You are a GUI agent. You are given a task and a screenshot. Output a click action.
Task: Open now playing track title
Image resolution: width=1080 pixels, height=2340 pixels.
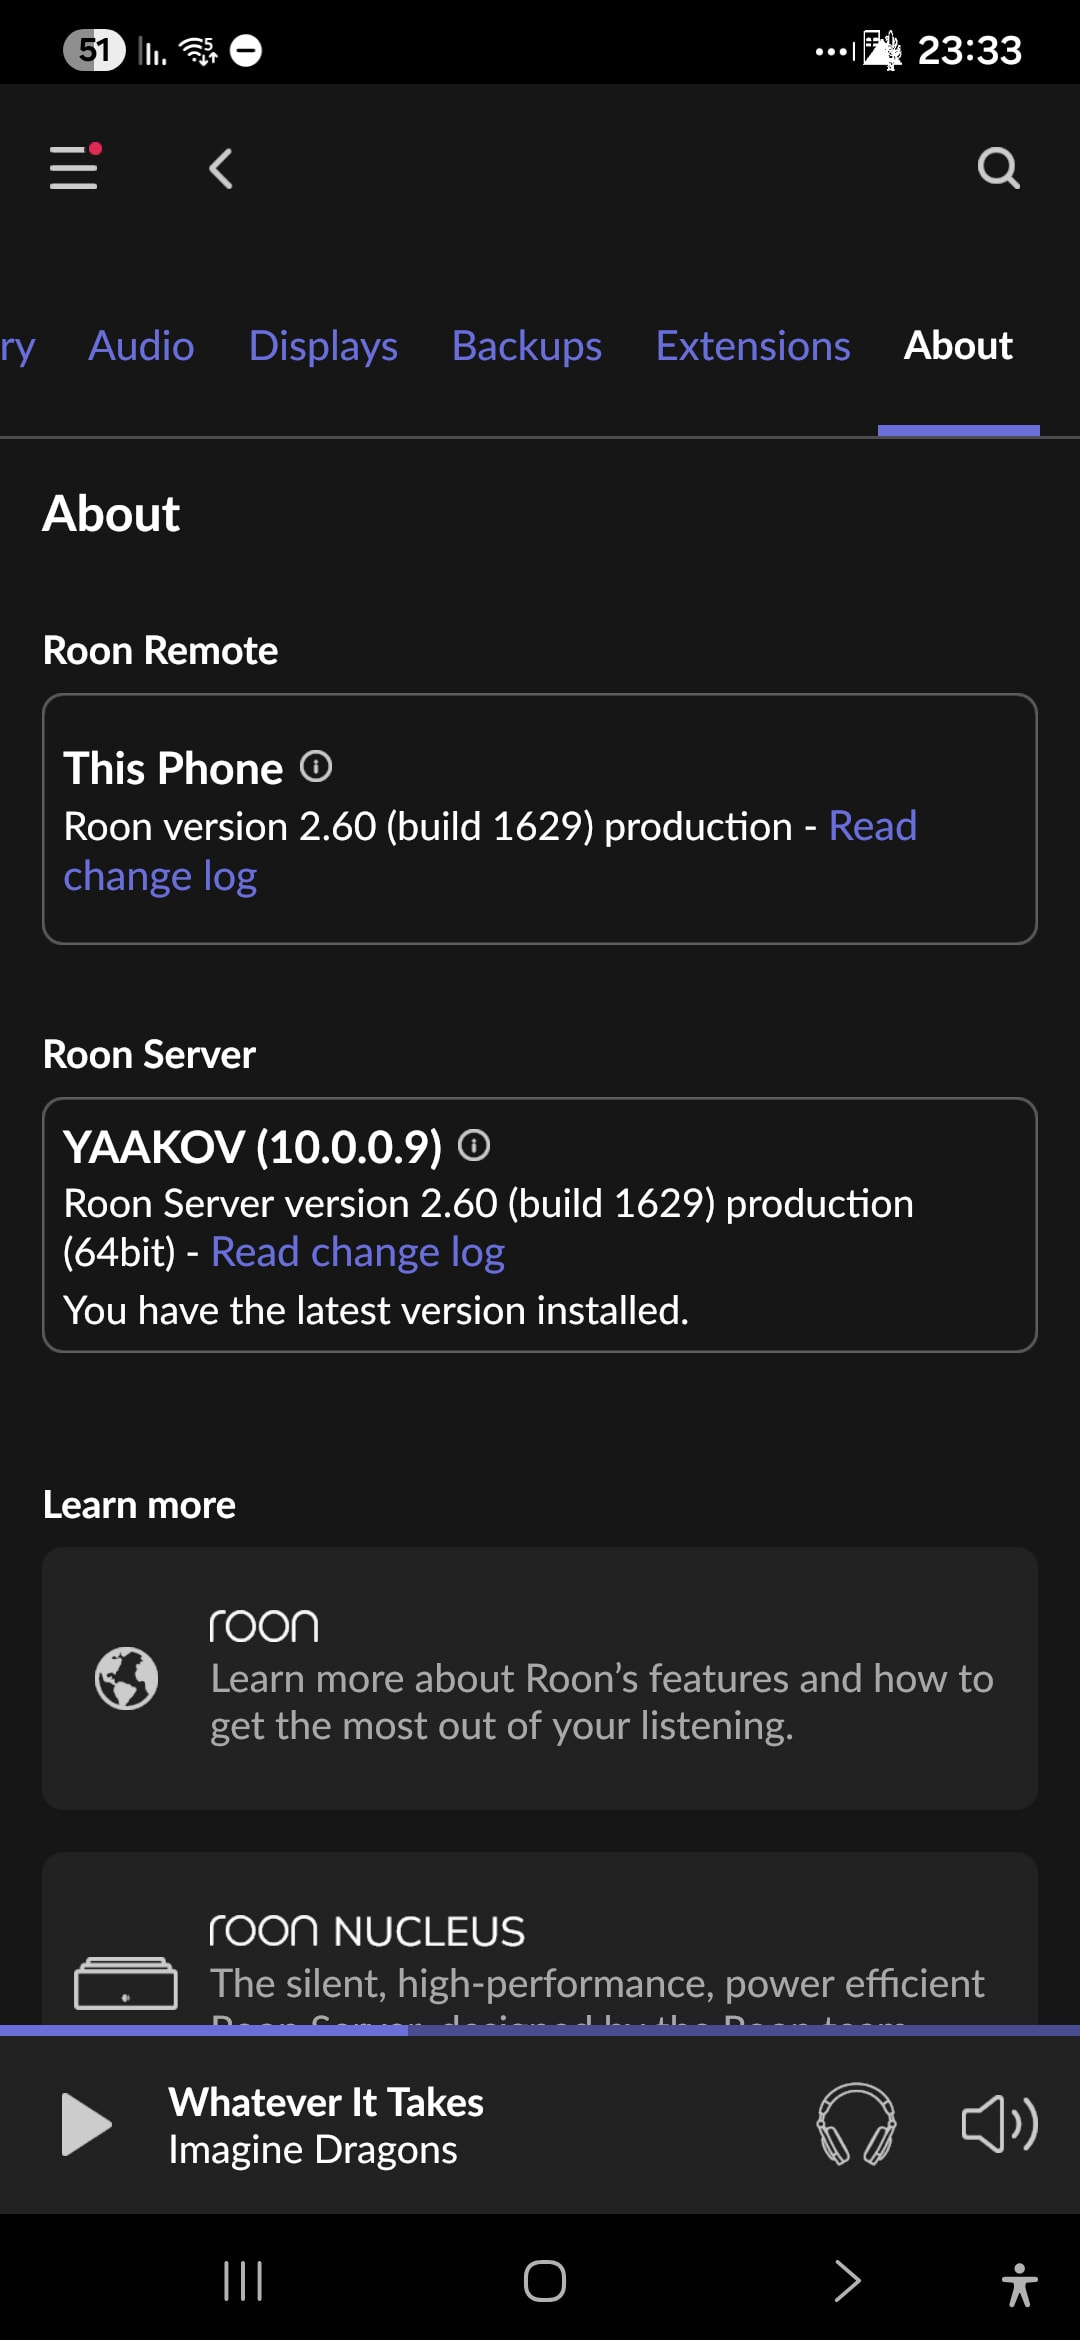326,2102
